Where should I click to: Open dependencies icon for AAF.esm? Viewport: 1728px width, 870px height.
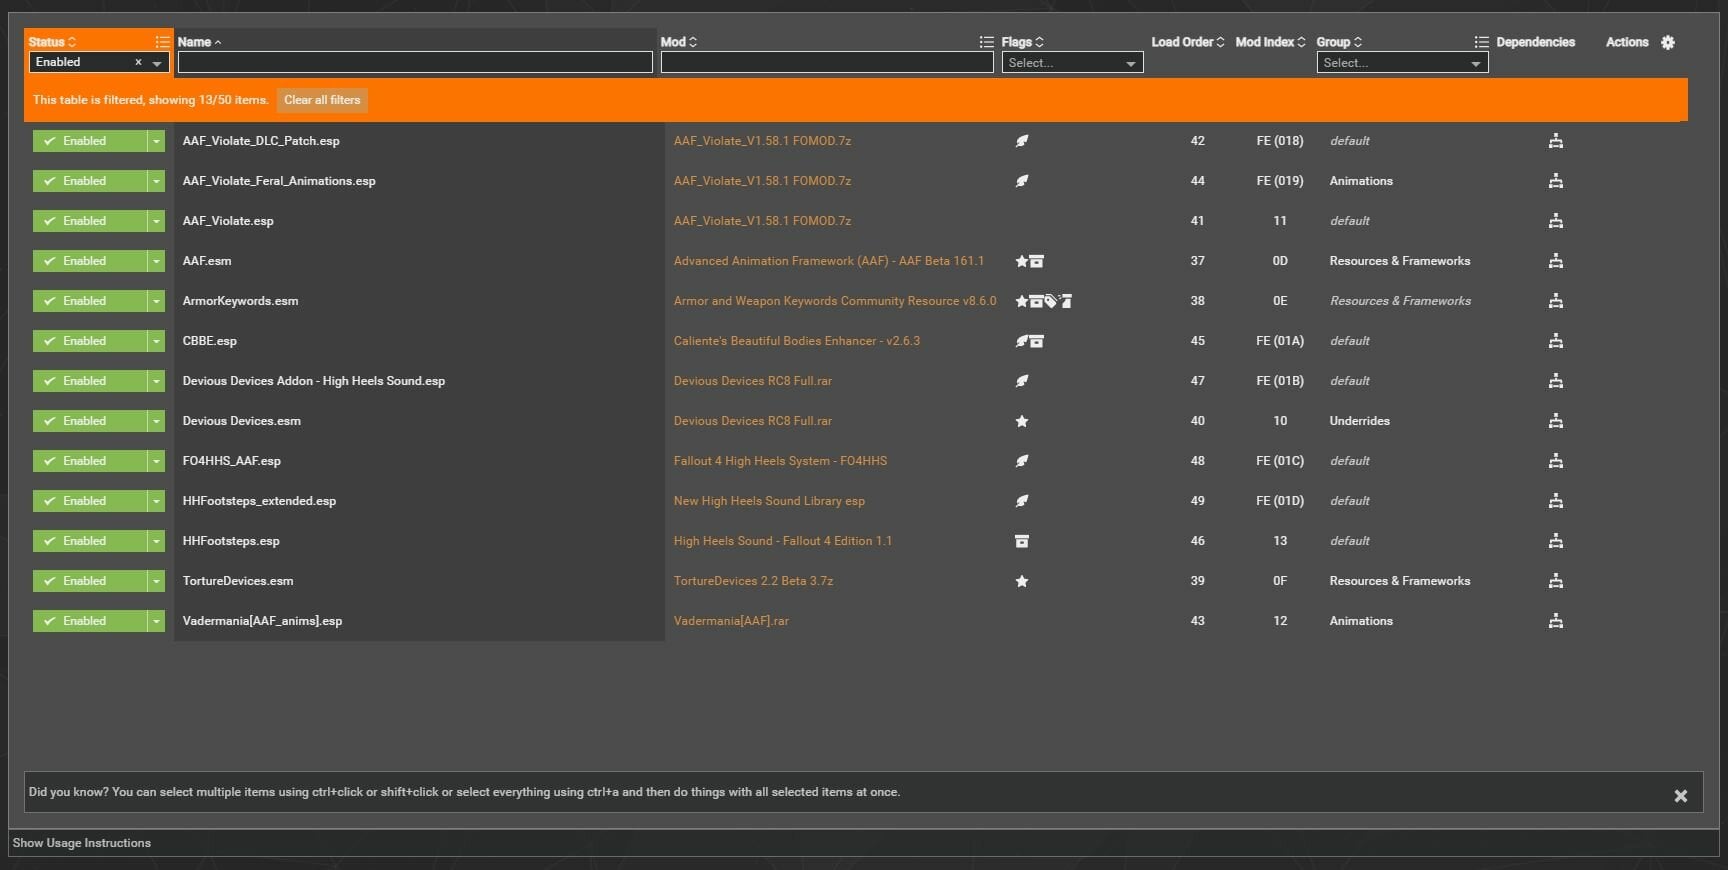[1555, 261]
